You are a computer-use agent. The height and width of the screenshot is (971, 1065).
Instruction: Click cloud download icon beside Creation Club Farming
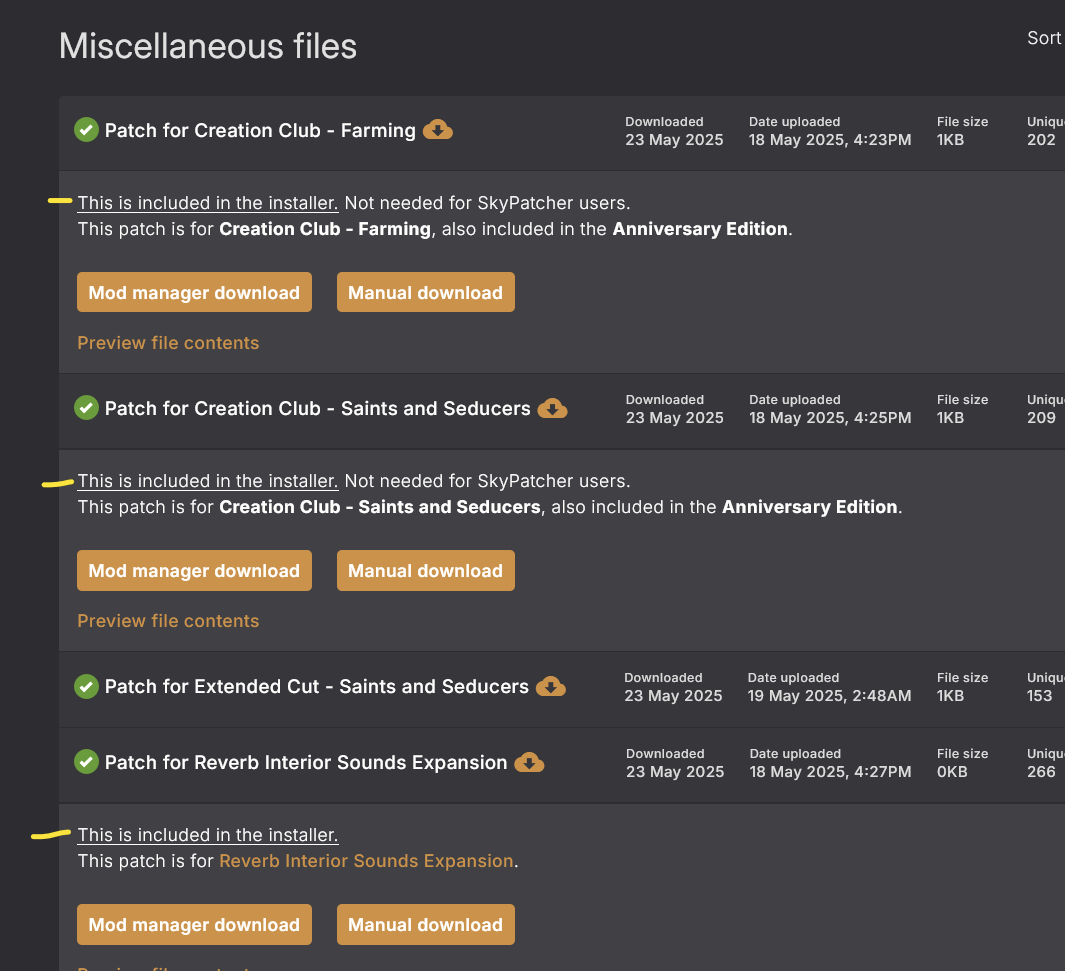pos(438,130)
